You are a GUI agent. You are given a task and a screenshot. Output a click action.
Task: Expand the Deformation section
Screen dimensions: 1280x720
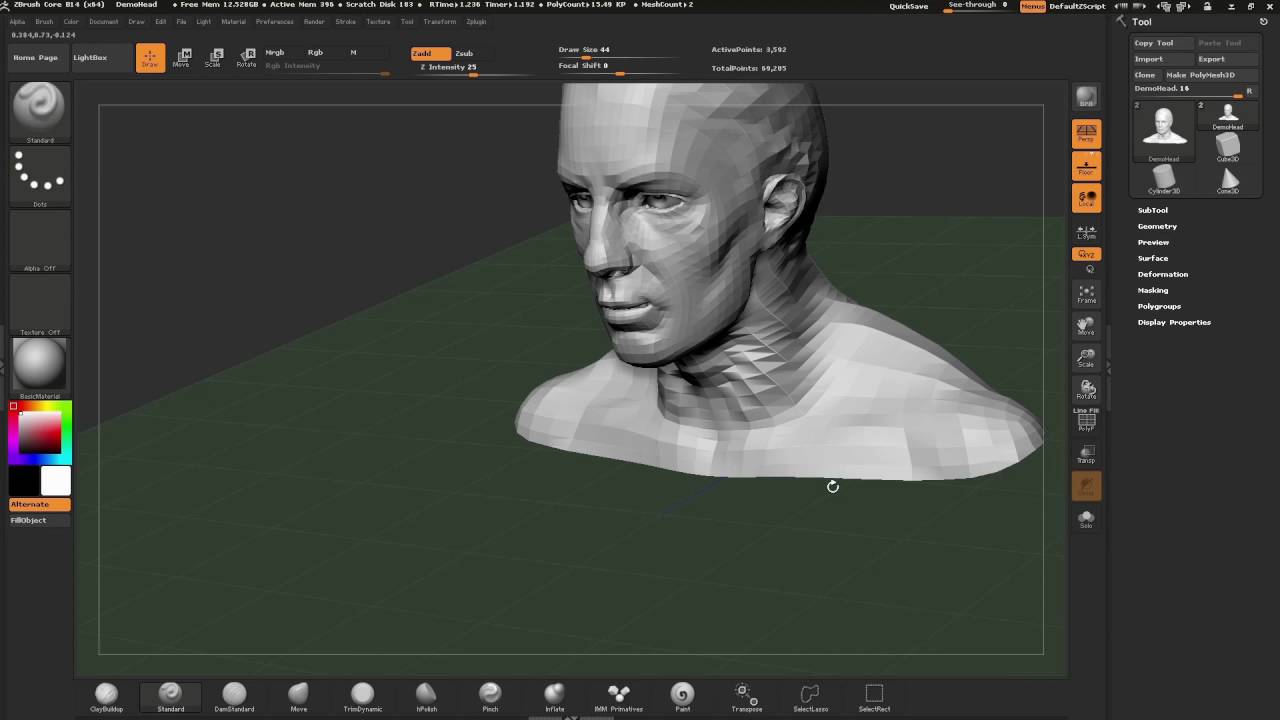pyautogui.click(x=1163, y=274)
